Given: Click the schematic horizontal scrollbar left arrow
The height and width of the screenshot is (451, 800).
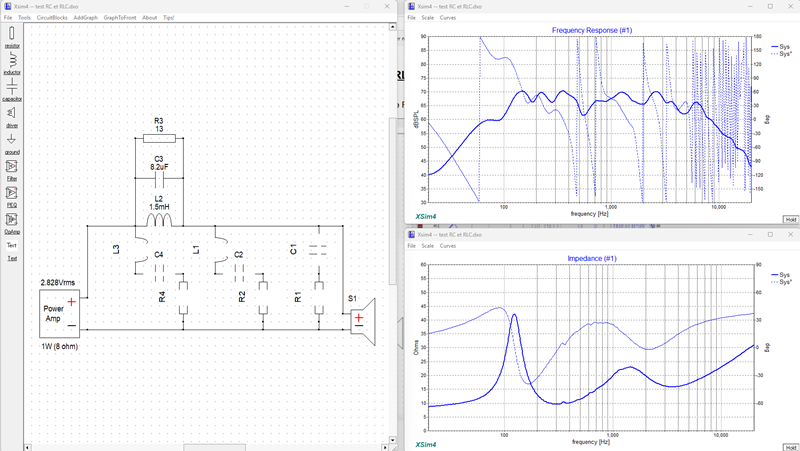Looking at the screenshot, I should click(x=28, y=447).
